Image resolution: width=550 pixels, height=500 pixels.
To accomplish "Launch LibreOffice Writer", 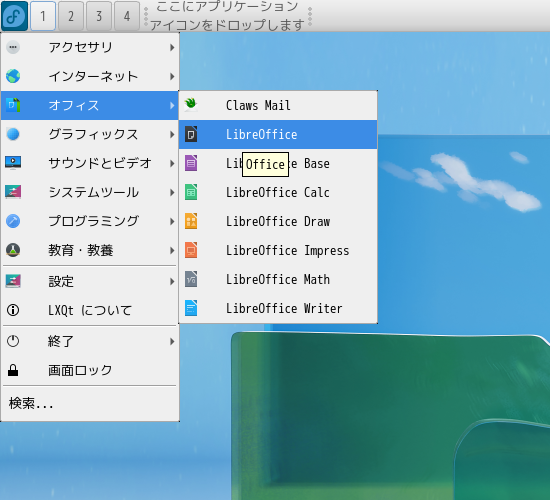I will coord(278,308).
